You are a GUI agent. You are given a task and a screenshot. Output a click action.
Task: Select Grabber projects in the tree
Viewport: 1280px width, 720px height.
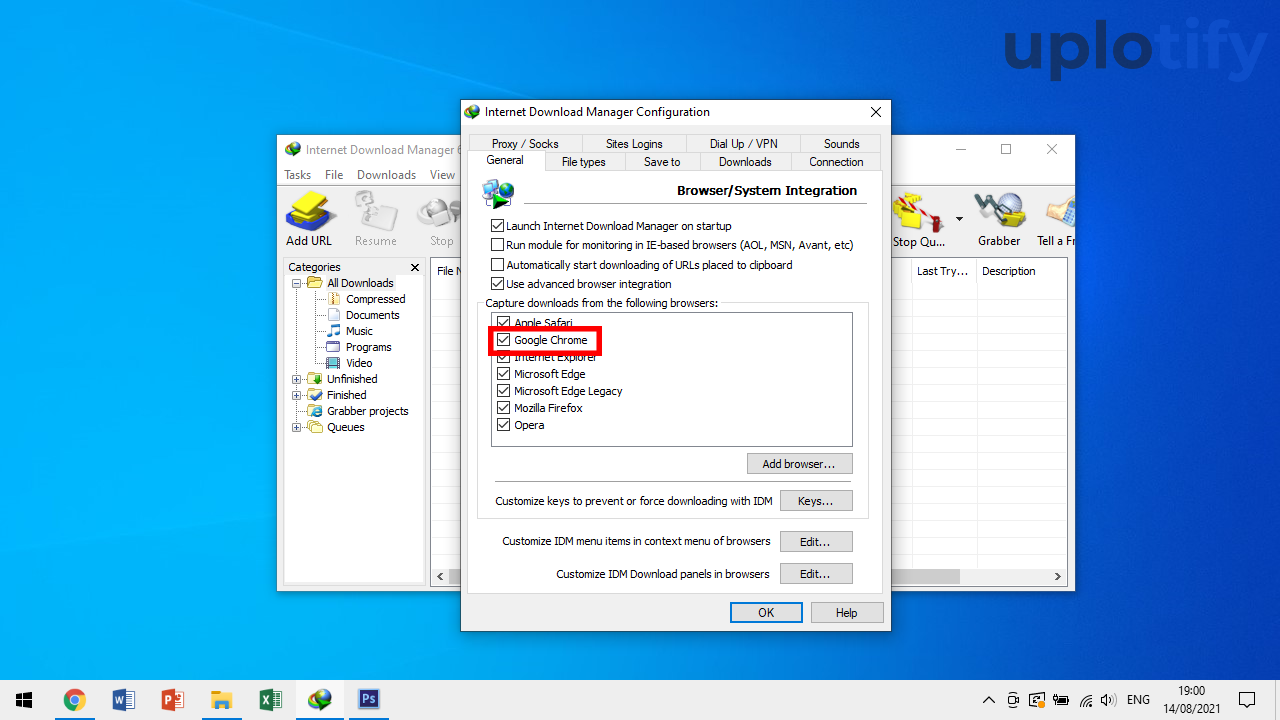tap(367, 411)
